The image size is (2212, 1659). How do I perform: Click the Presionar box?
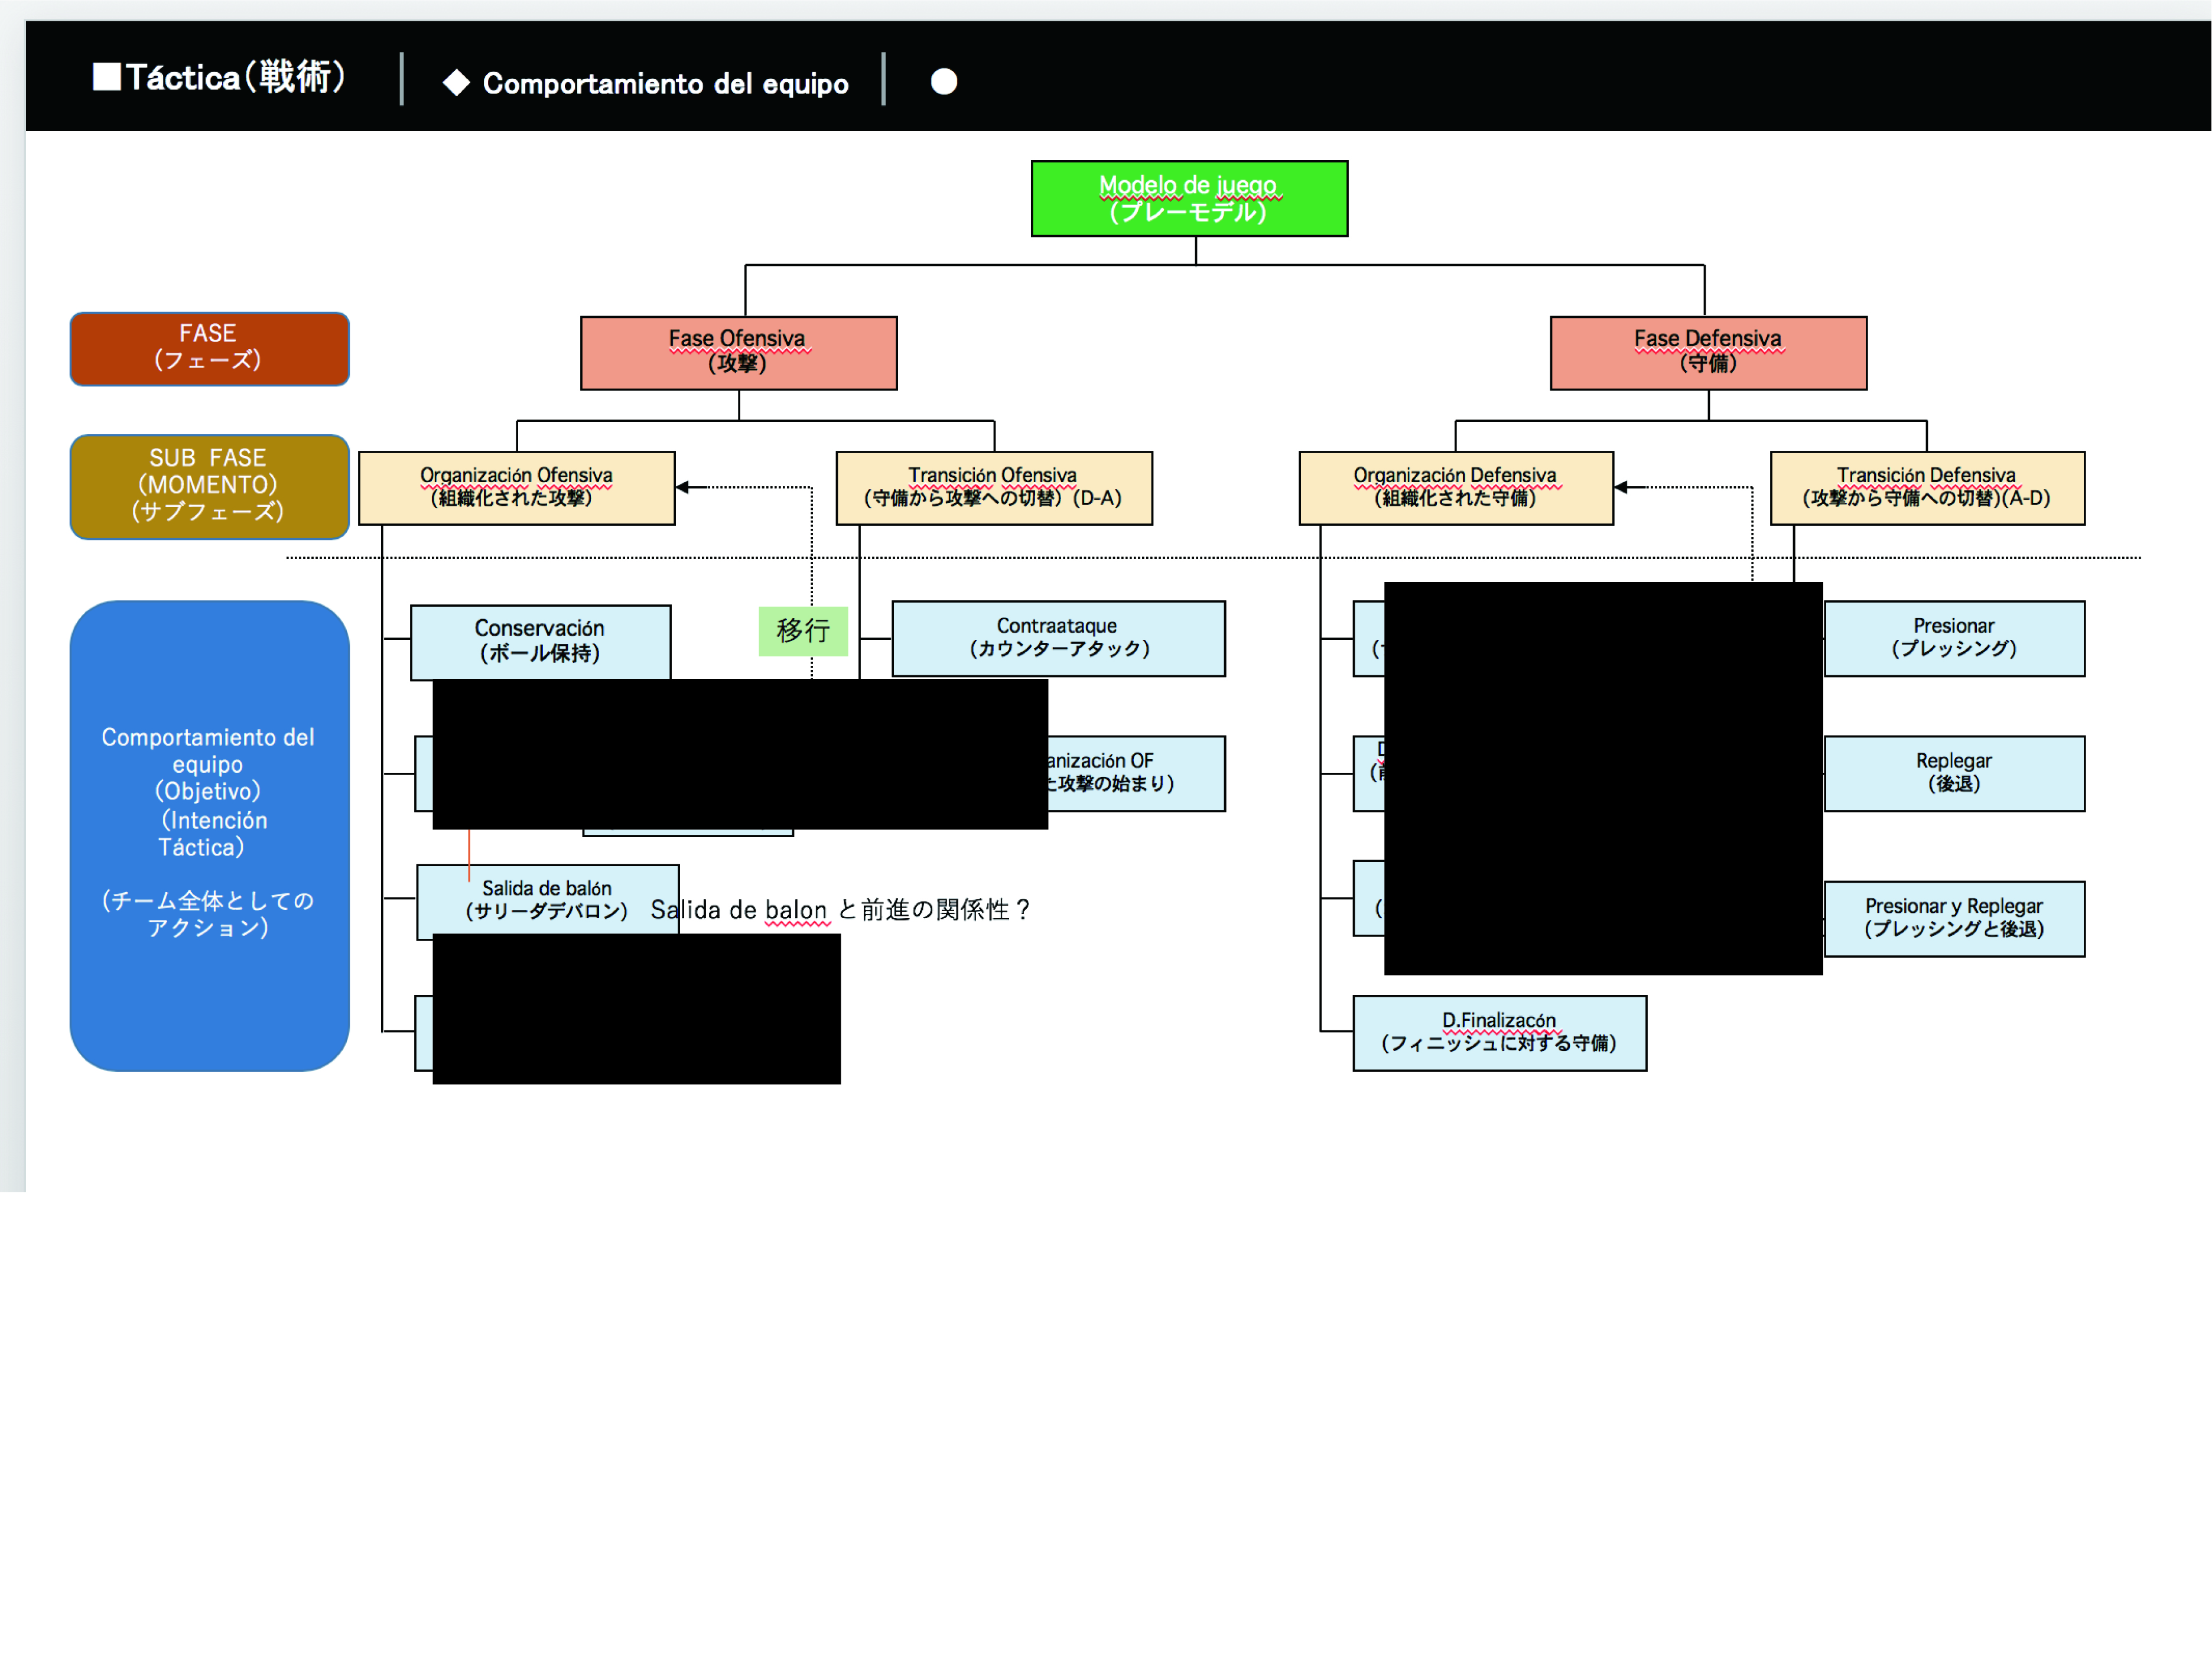click(1954, 638)
